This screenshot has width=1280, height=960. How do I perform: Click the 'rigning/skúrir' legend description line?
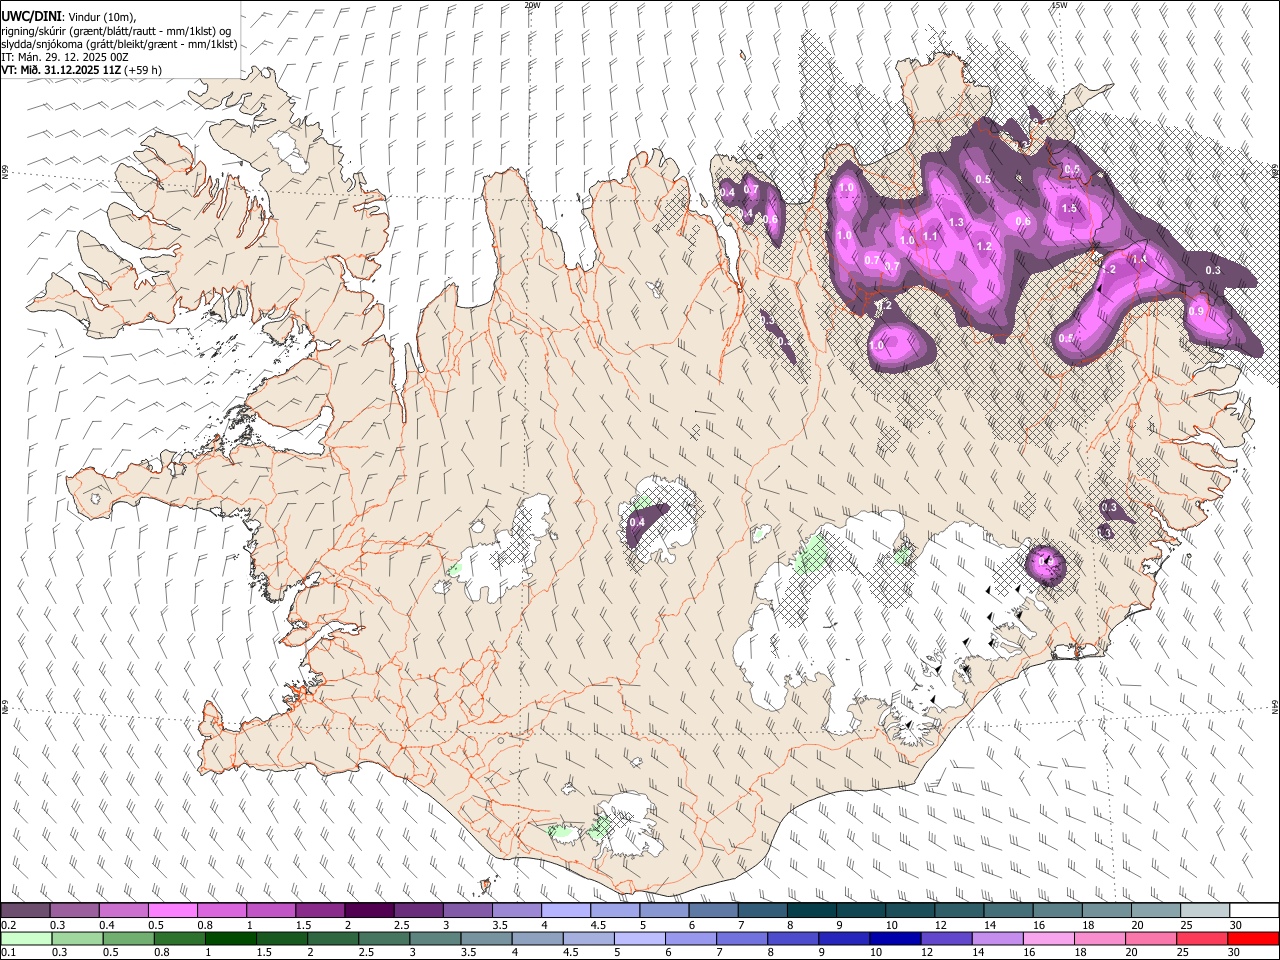116,31
